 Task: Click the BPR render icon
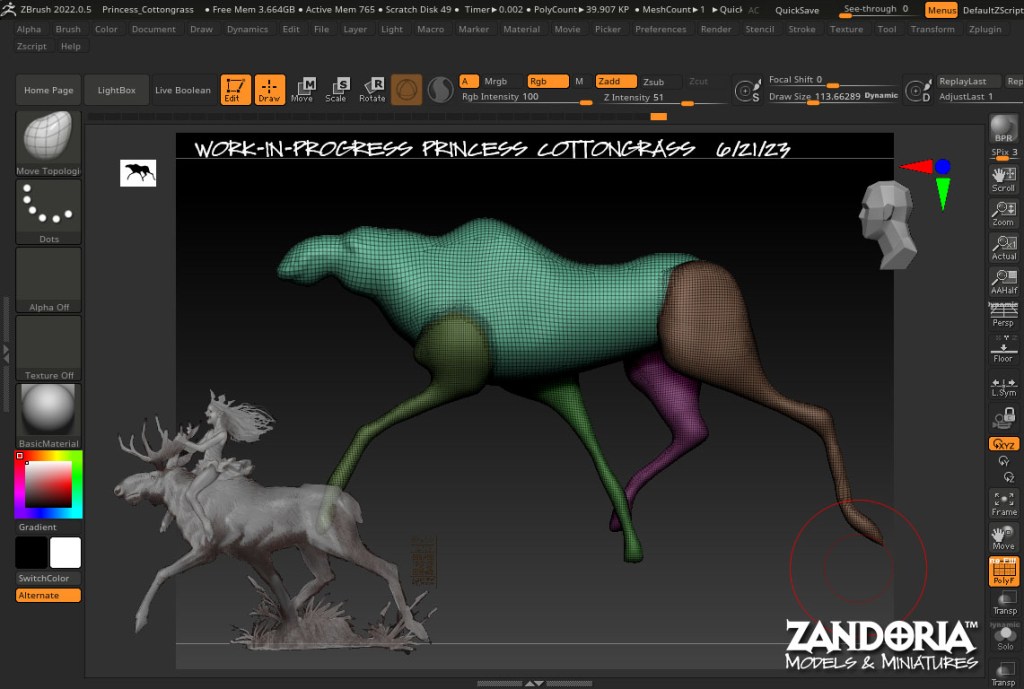[1003, 130]
